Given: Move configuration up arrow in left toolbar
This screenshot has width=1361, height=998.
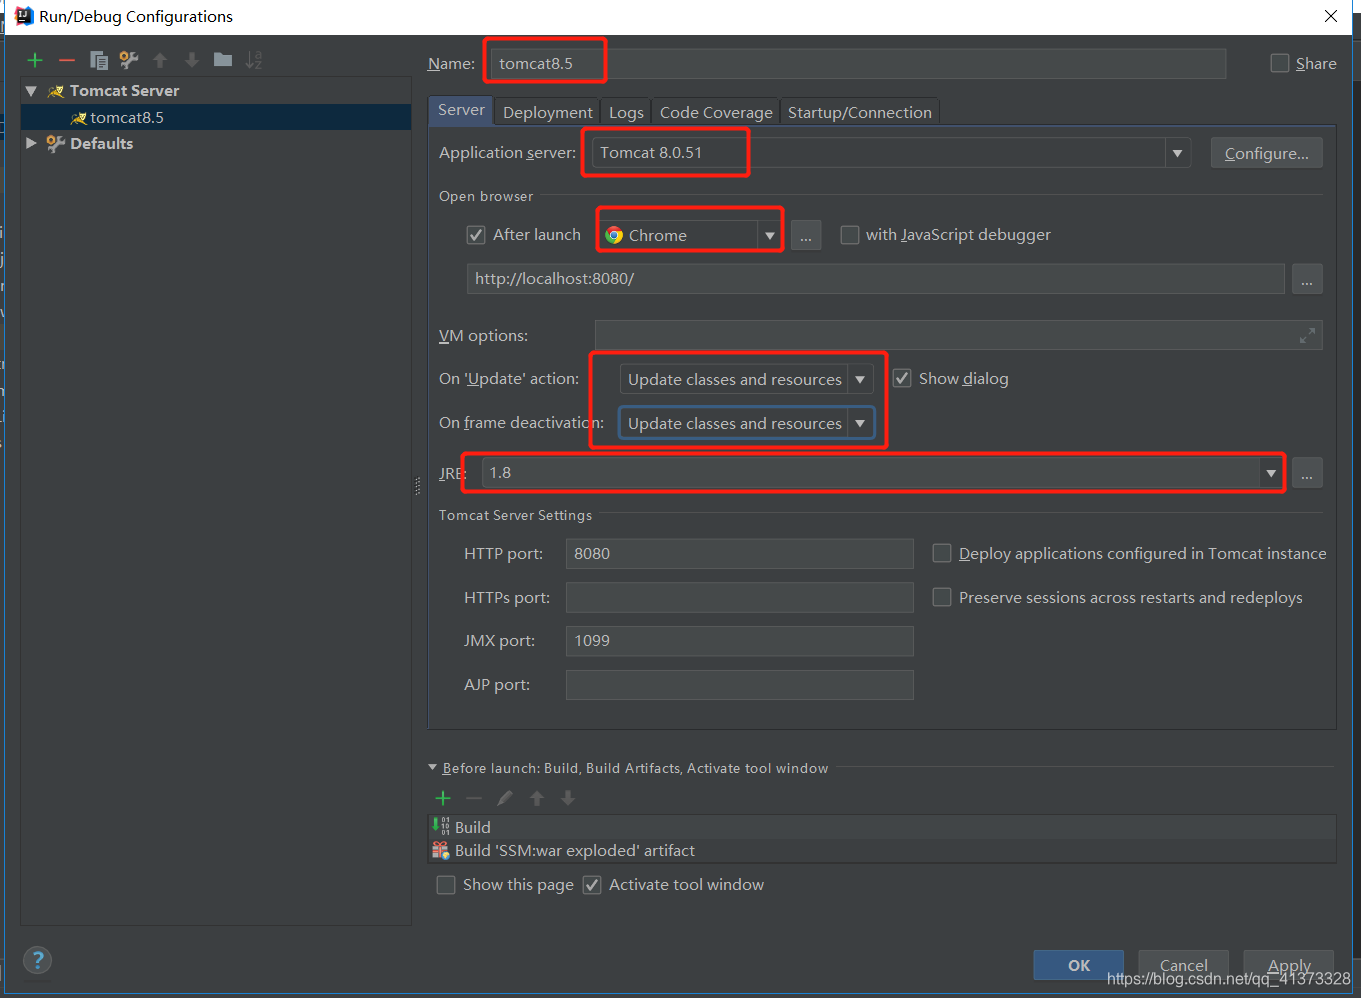Looking at the screenshot, I should [x=160, y=60].
